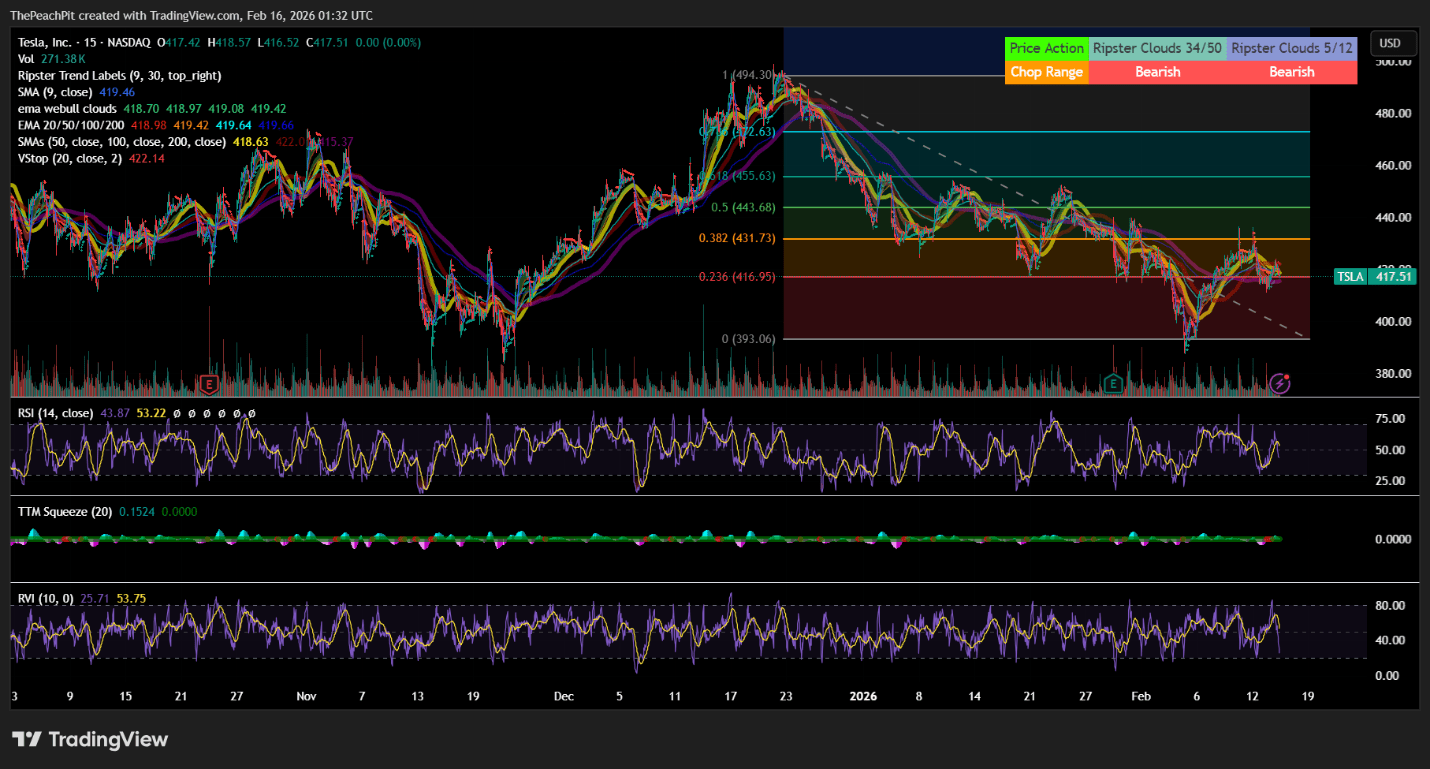This screenshot has width=1430, height=769.
Task: Click the Feb label on the time axis
Action: [1140, 696]
